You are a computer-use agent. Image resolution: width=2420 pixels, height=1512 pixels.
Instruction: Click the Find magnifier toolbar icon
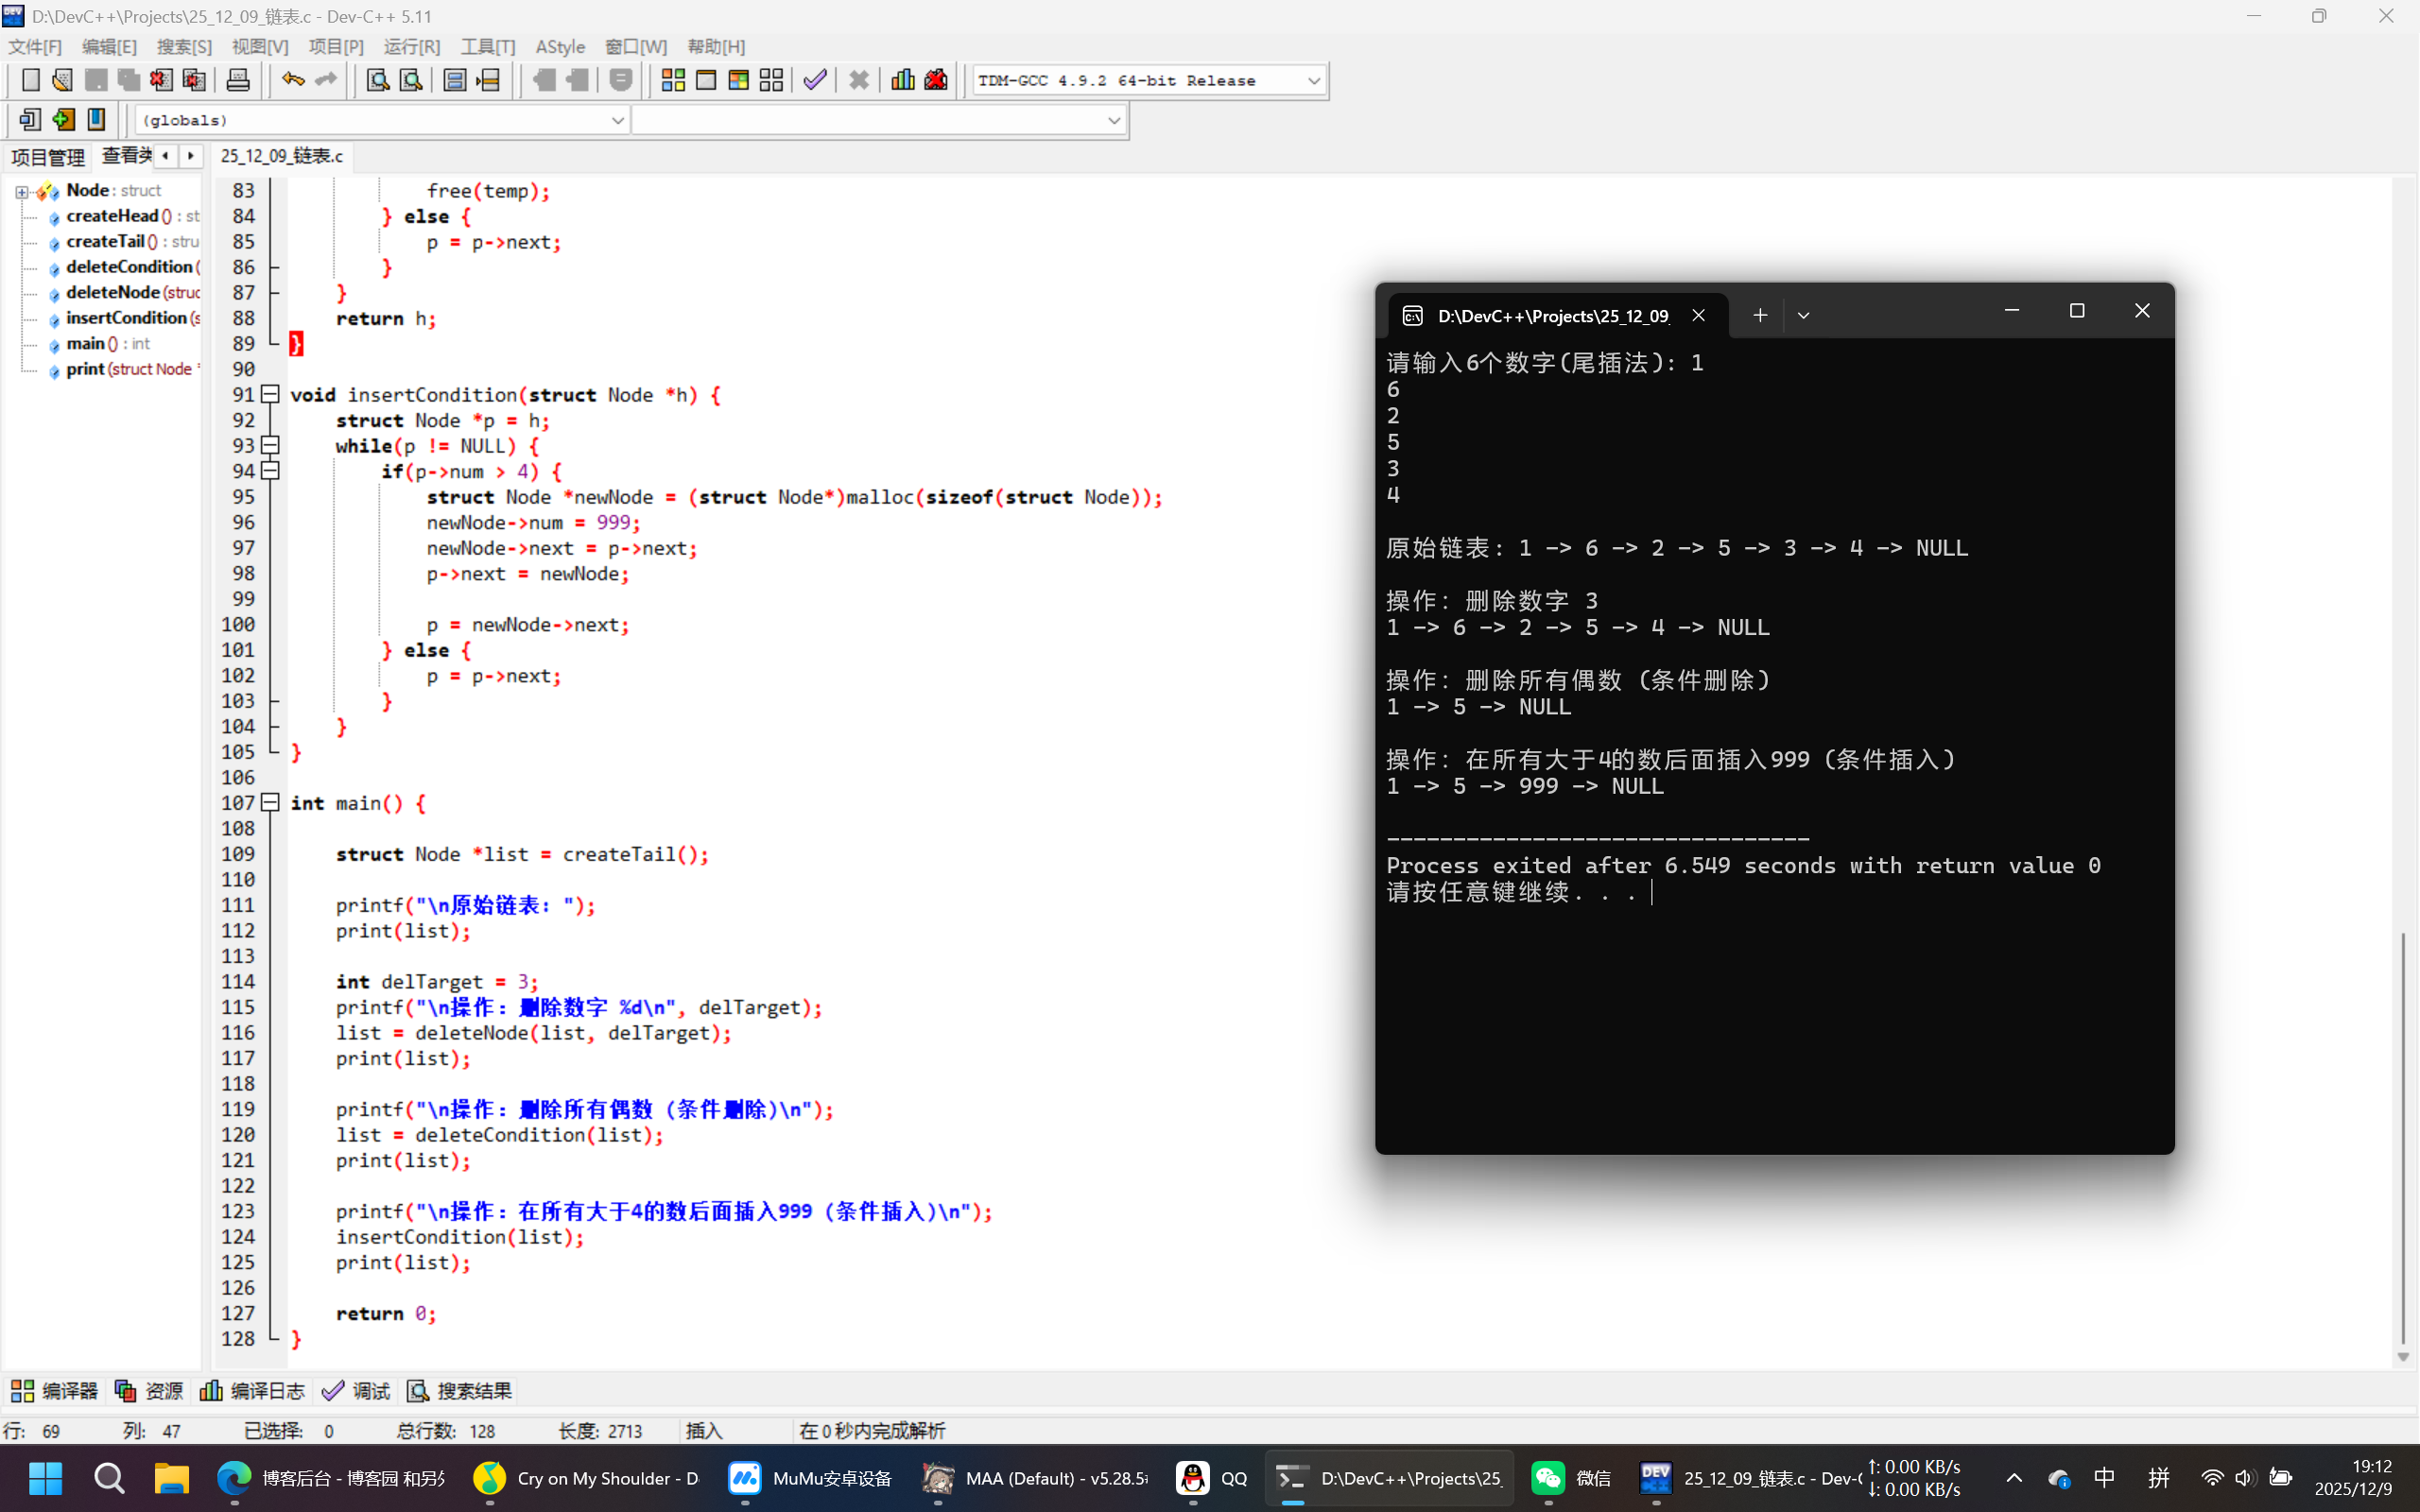(377, 80)
